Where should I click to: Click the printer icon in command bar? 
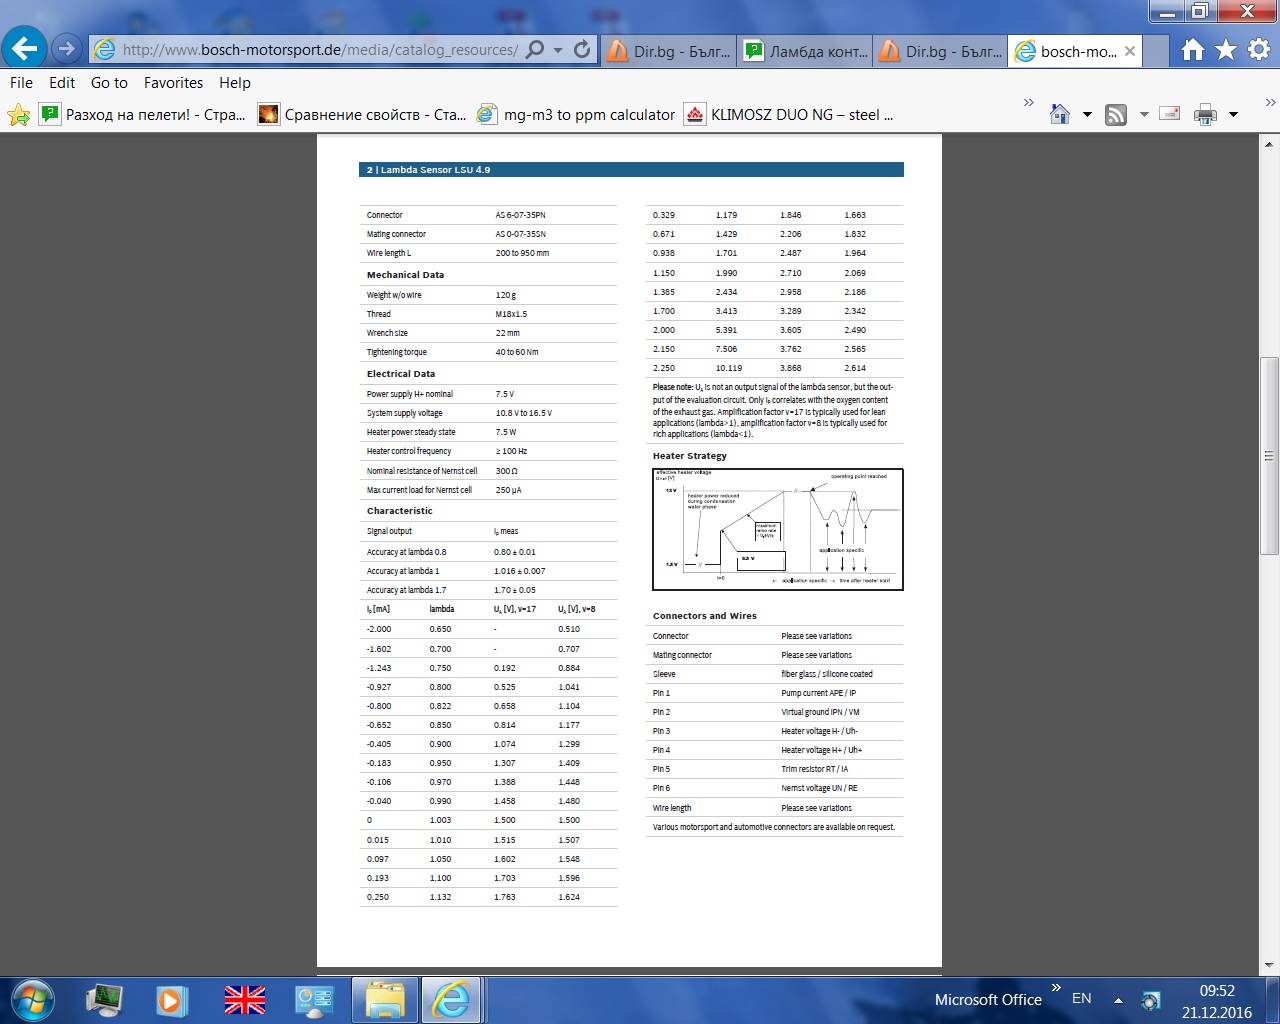point(1205,115)
